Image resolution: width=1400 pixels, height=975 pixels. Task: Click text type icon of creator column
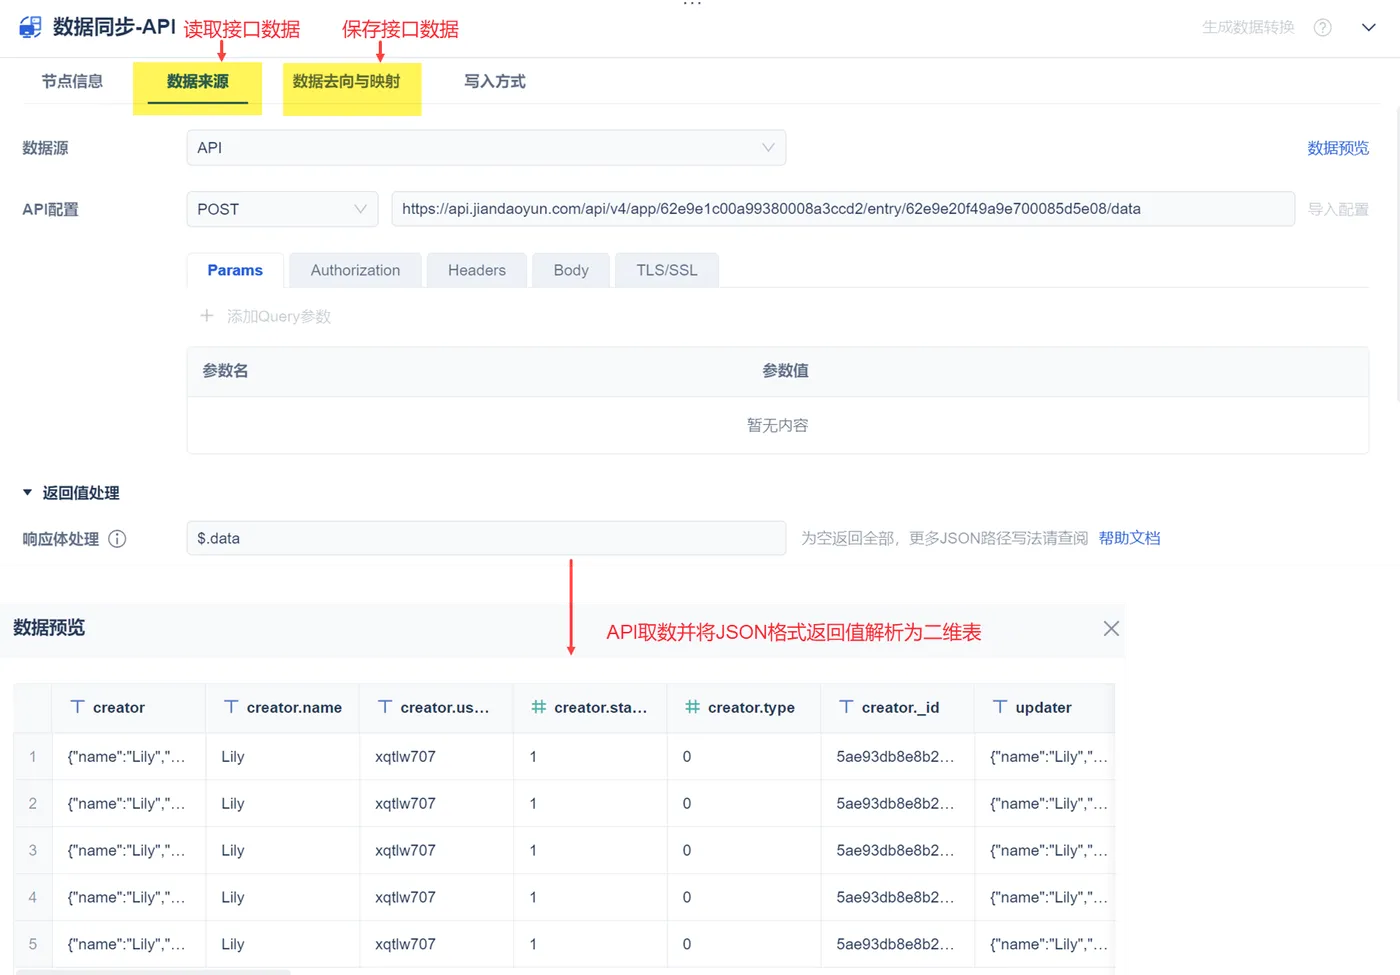[x=77, y=707]
